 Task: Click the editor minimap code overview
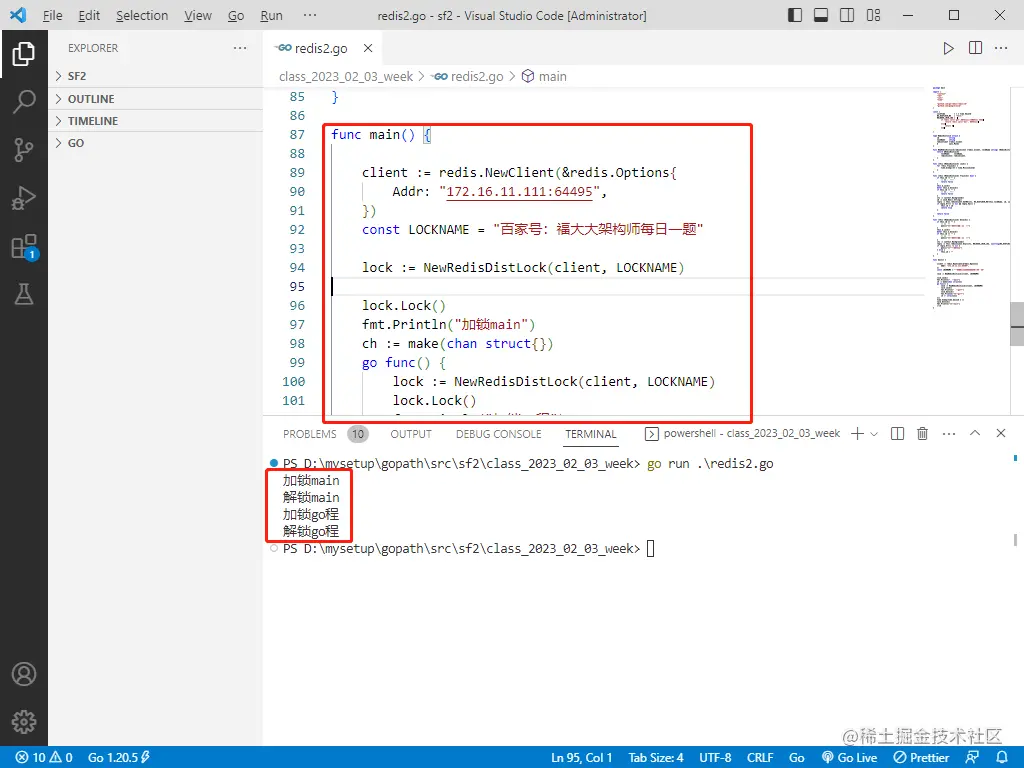point(969,196)
